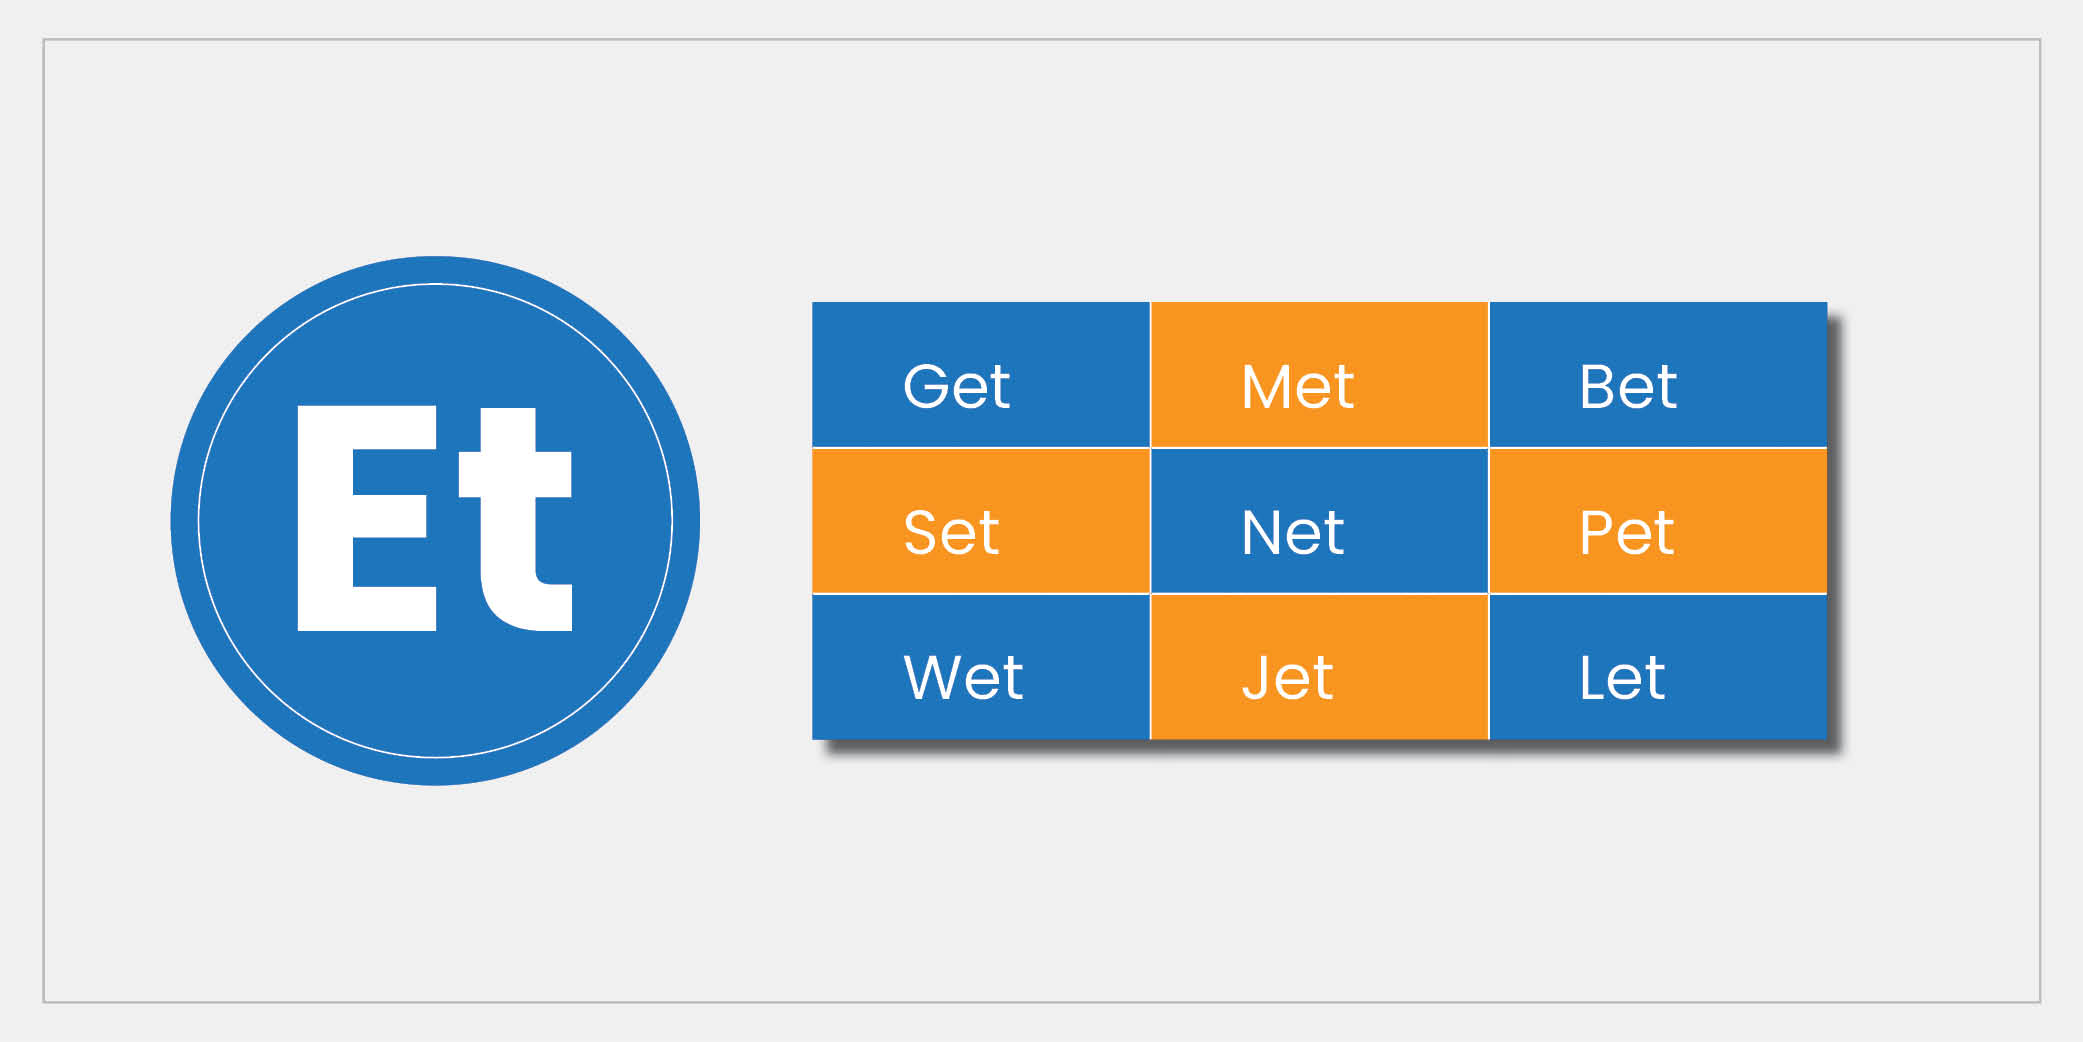Select the orange Met tile

1319,374
